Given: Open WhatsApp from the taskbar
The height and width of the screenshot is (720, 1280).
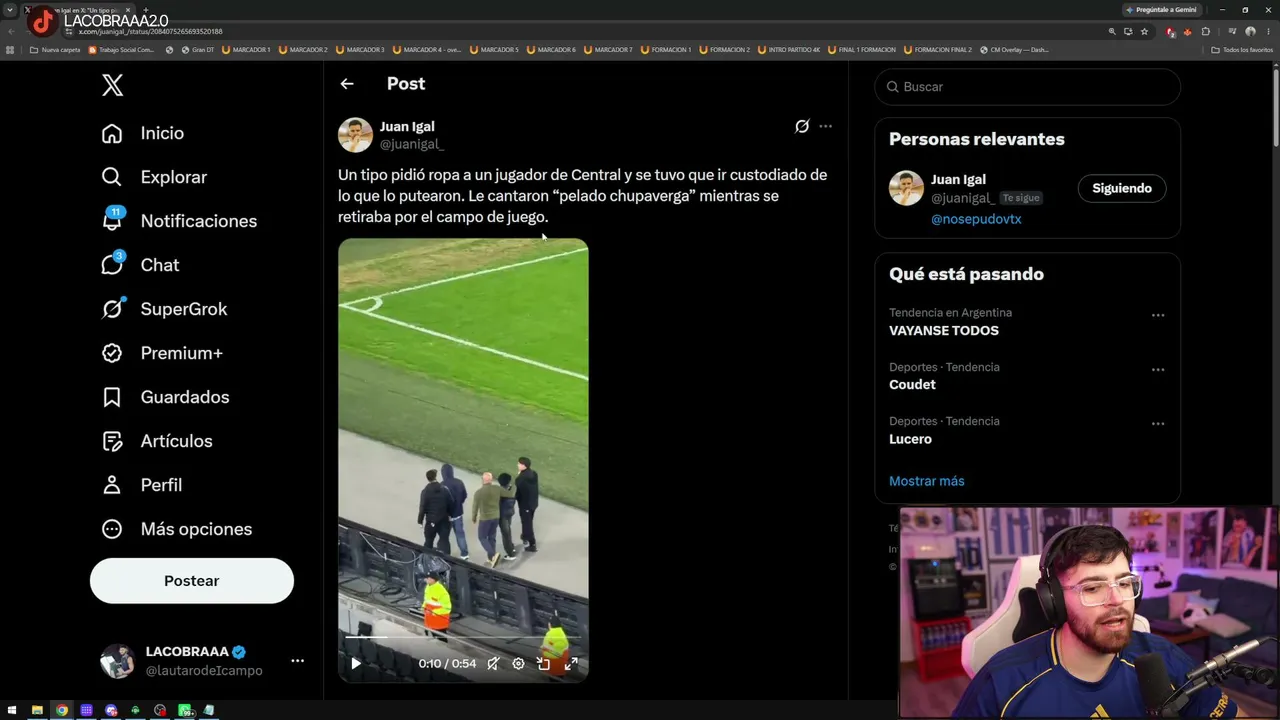Looking at the screenshot, I should (185, 711).
